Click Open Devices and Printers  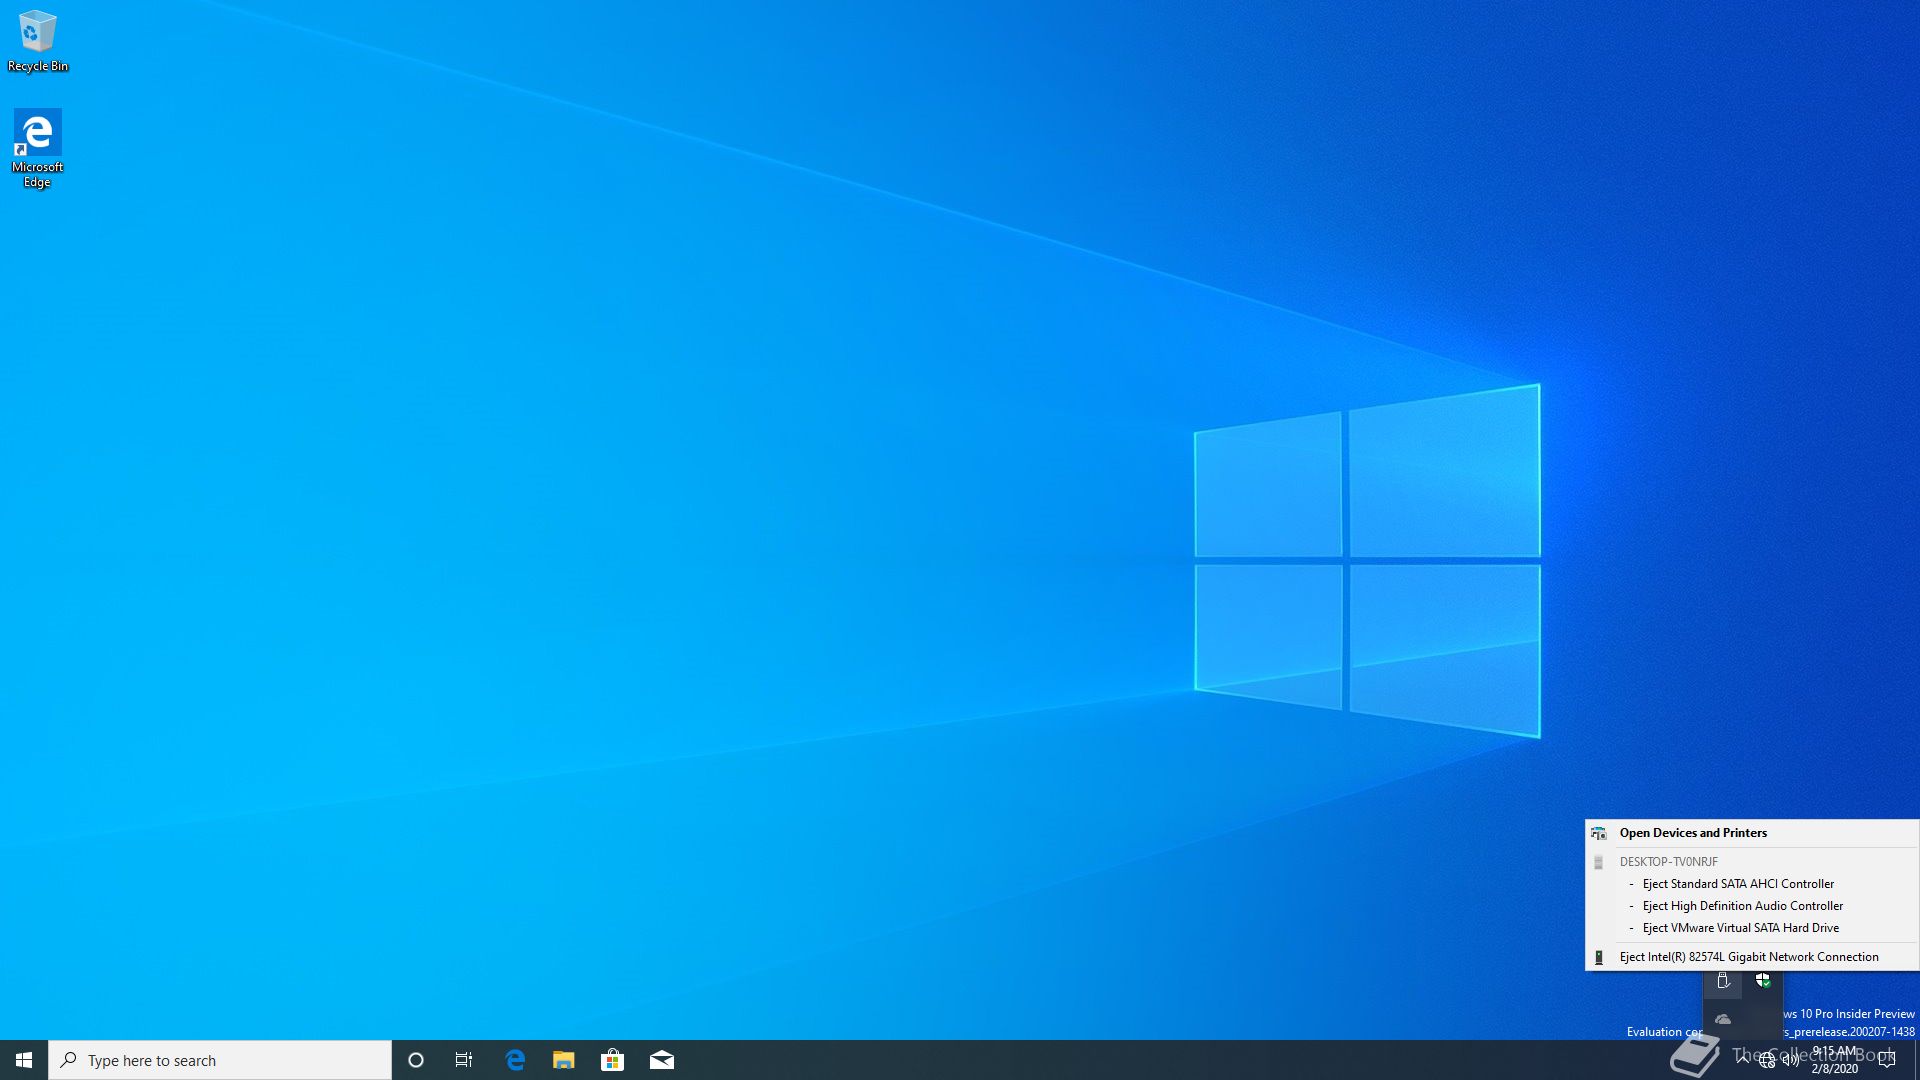(x=1752, y=833)
